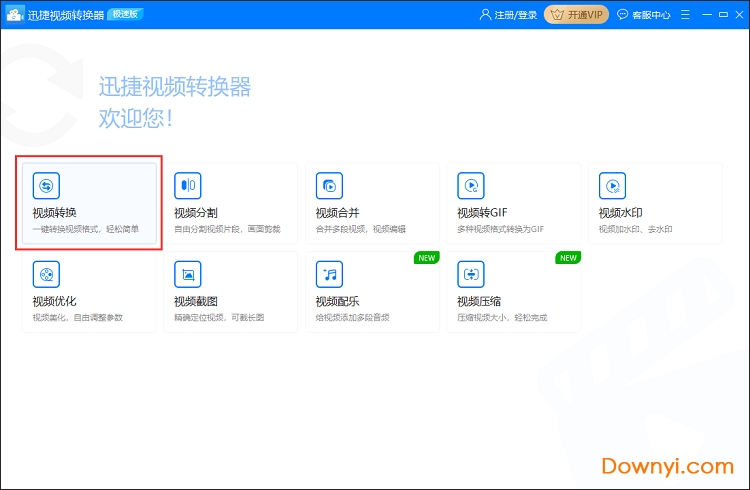750x490 pixels.
Task: Click description 自由分割视频片段，画面剪裁
Action: [227, 229]
